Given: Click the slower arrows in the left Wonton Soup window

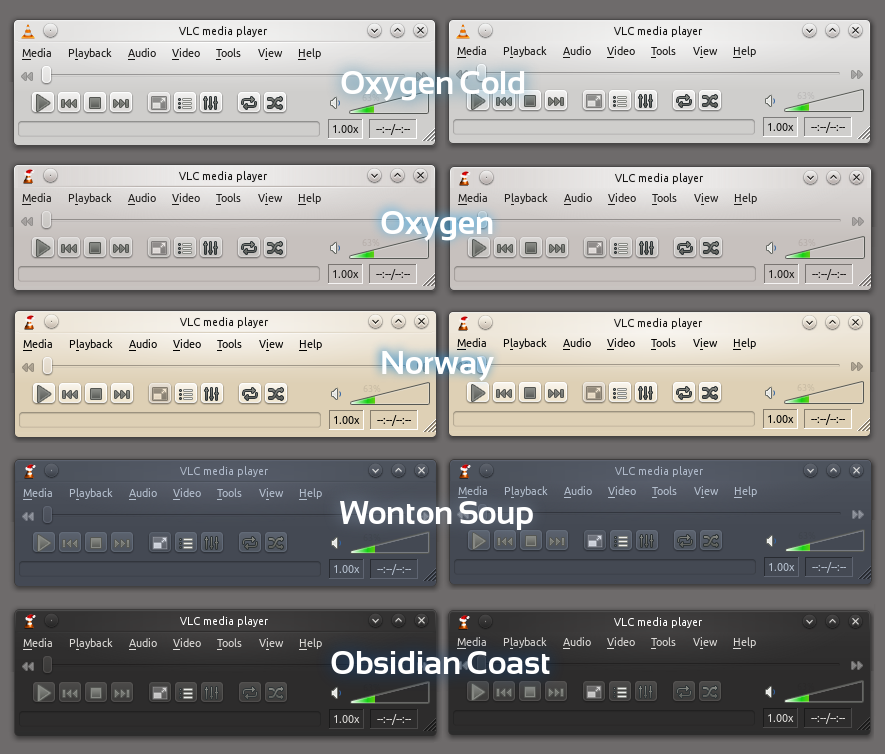Looking at the screenshot, I should pyautogui.click(x=28, y=516).
